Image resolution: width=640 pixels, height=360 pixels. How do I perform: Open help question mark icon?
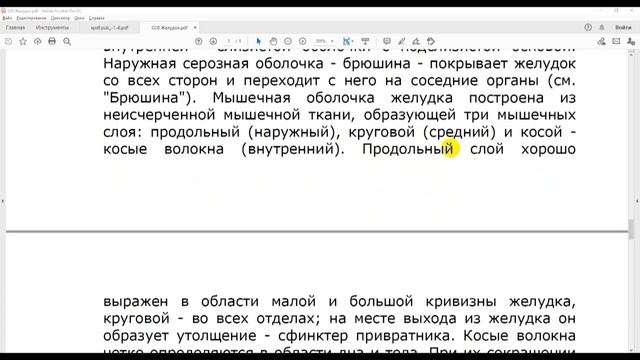click(x=588, y=27)
